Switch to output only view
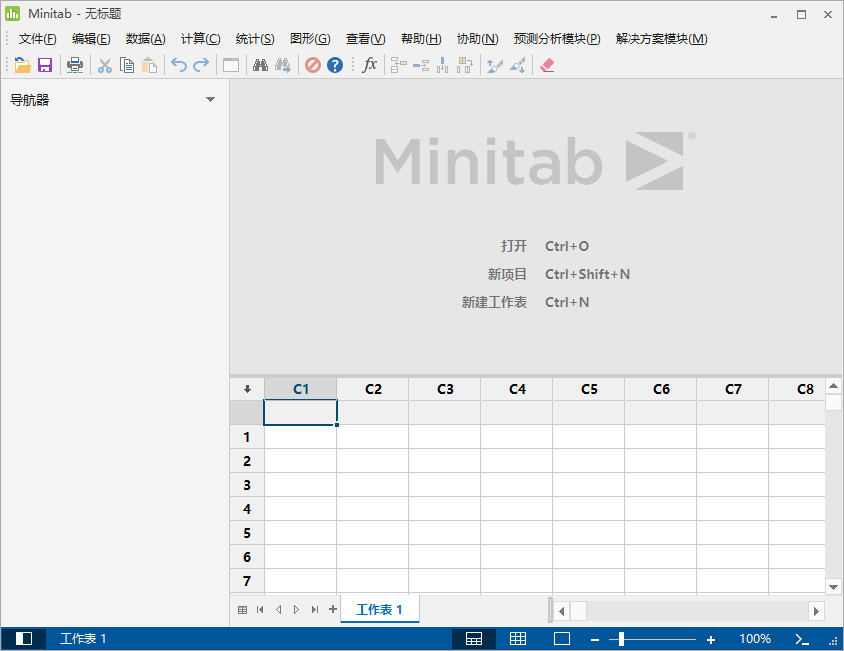The image size is (844, 651). (562, 639)
